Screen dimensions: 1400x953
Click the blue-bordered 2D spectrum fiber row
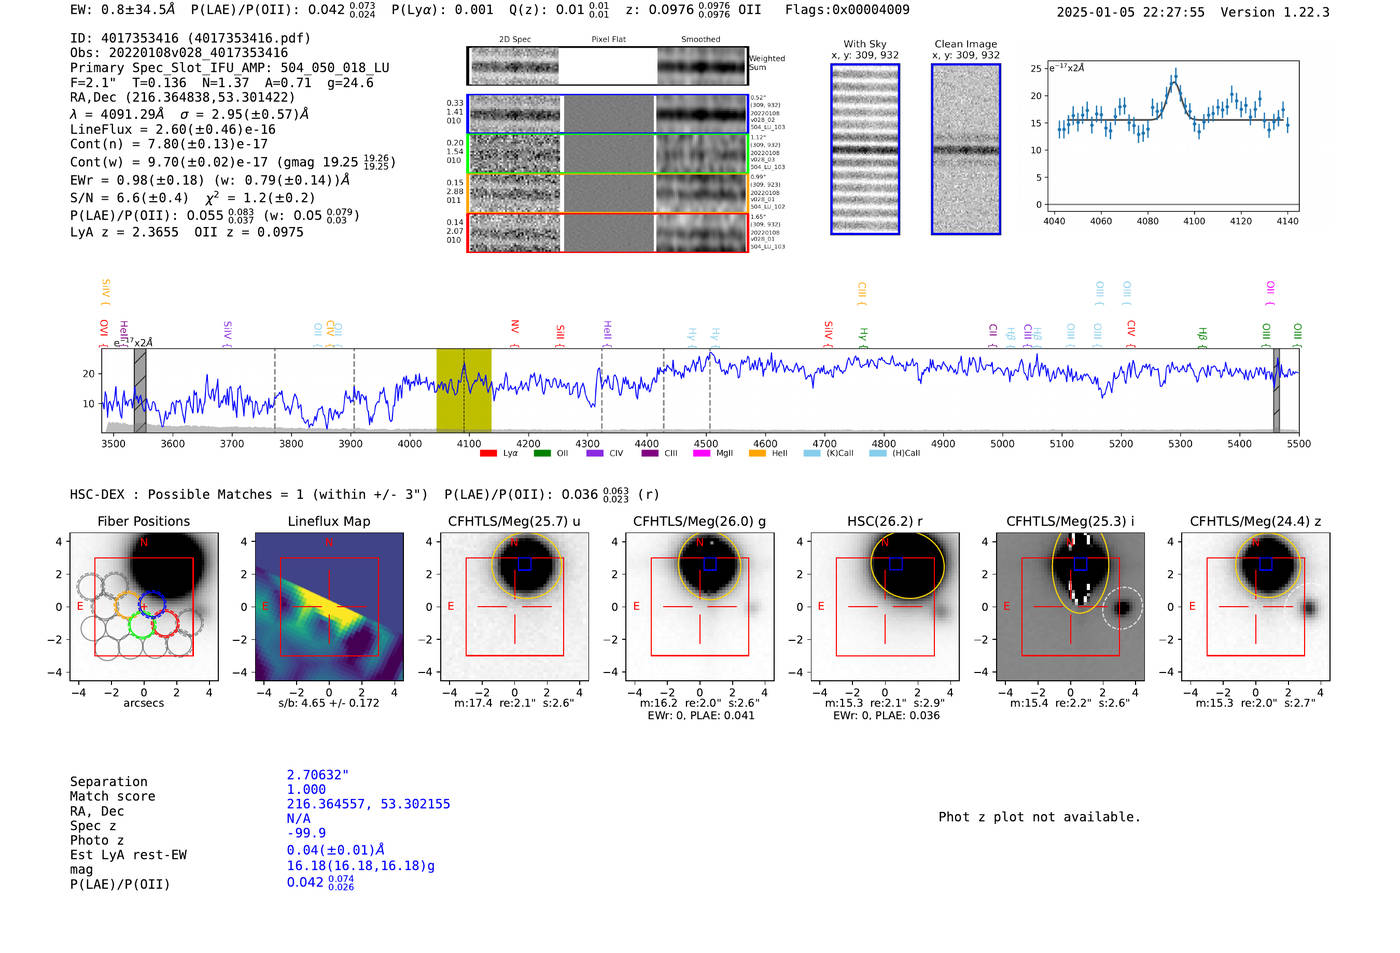click(x=607, y=114)
